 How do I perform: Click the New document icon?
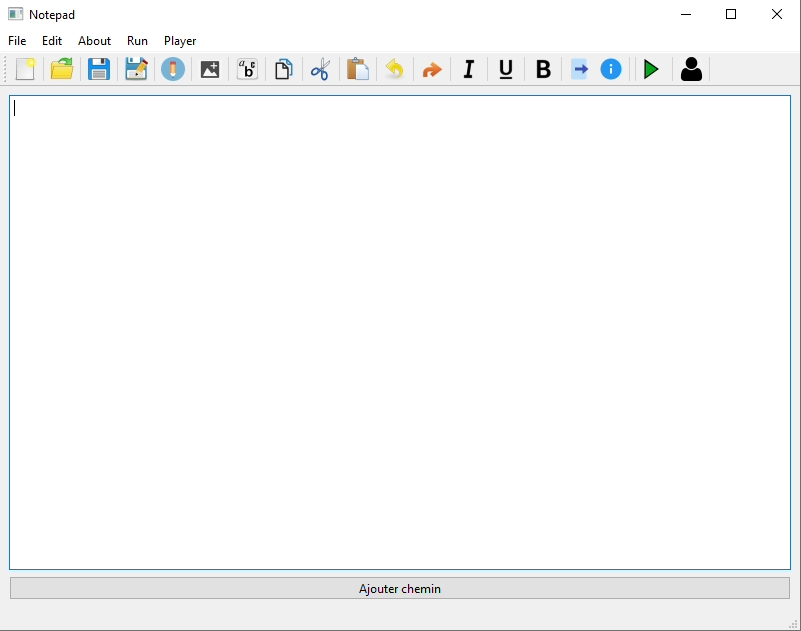point(25,69)
